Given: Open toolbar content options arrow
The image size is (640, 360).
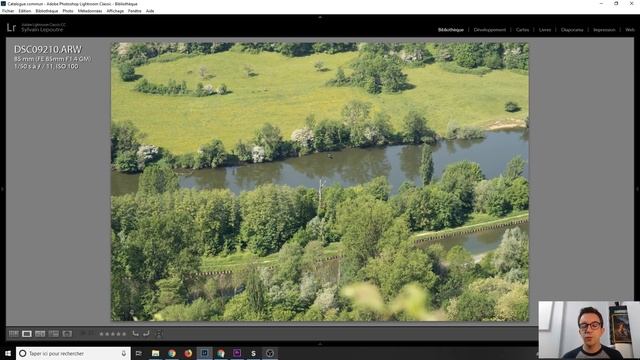Looking at the screenshot, I should click(x=159, y=334).
